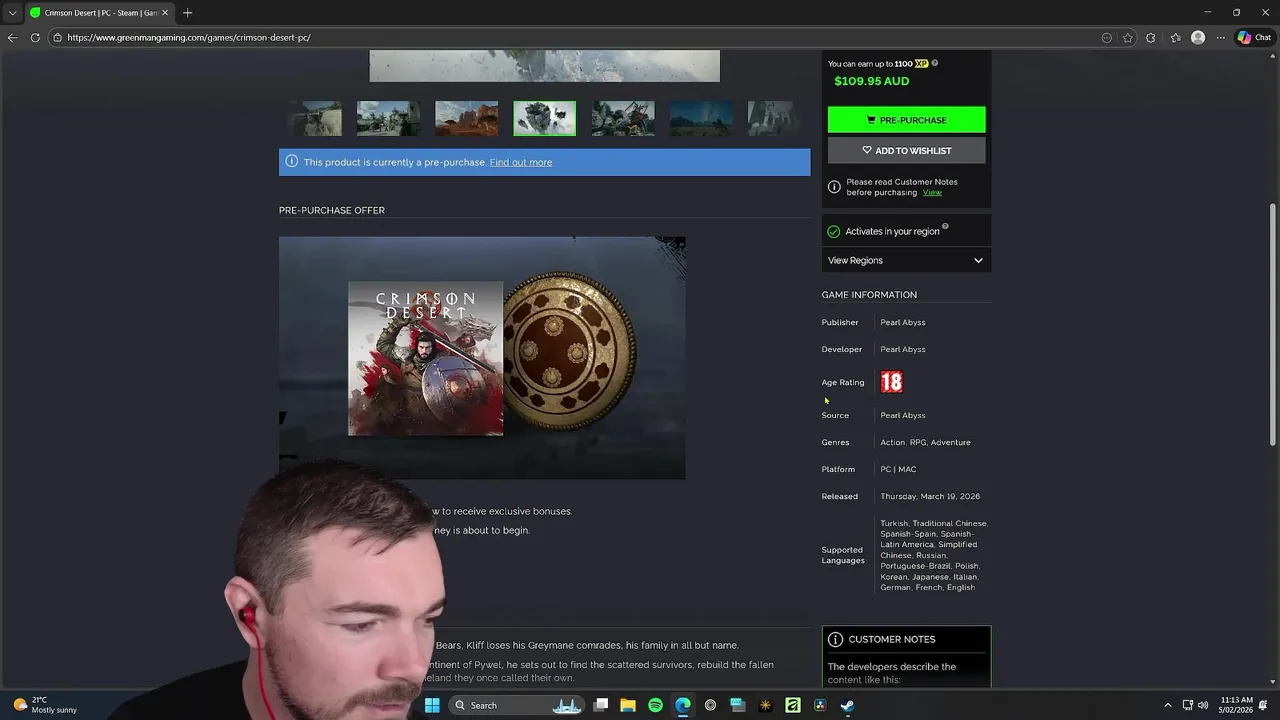Click the page vertical scrollbar
Image resolution: width=1280 pixels, height=720 pixels.
1273,325
